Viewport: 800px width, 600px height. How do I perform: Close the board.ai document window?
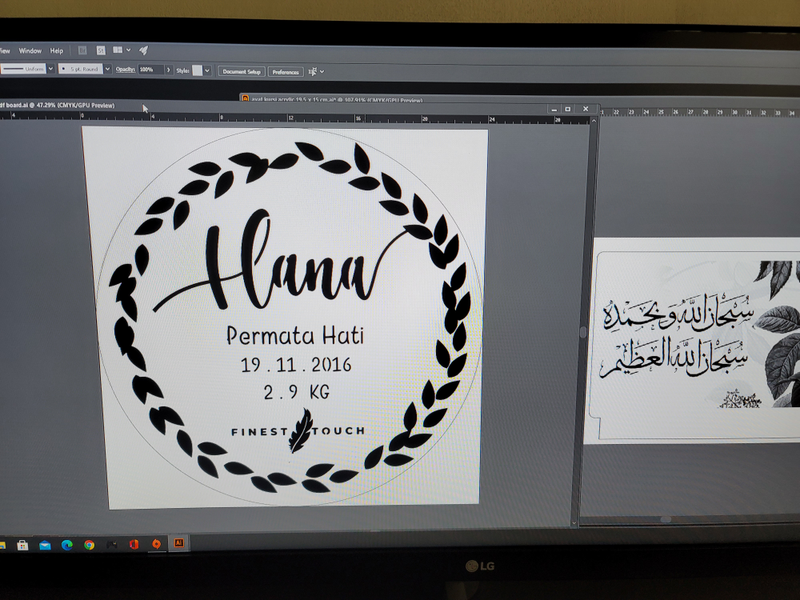pos(586,109)
